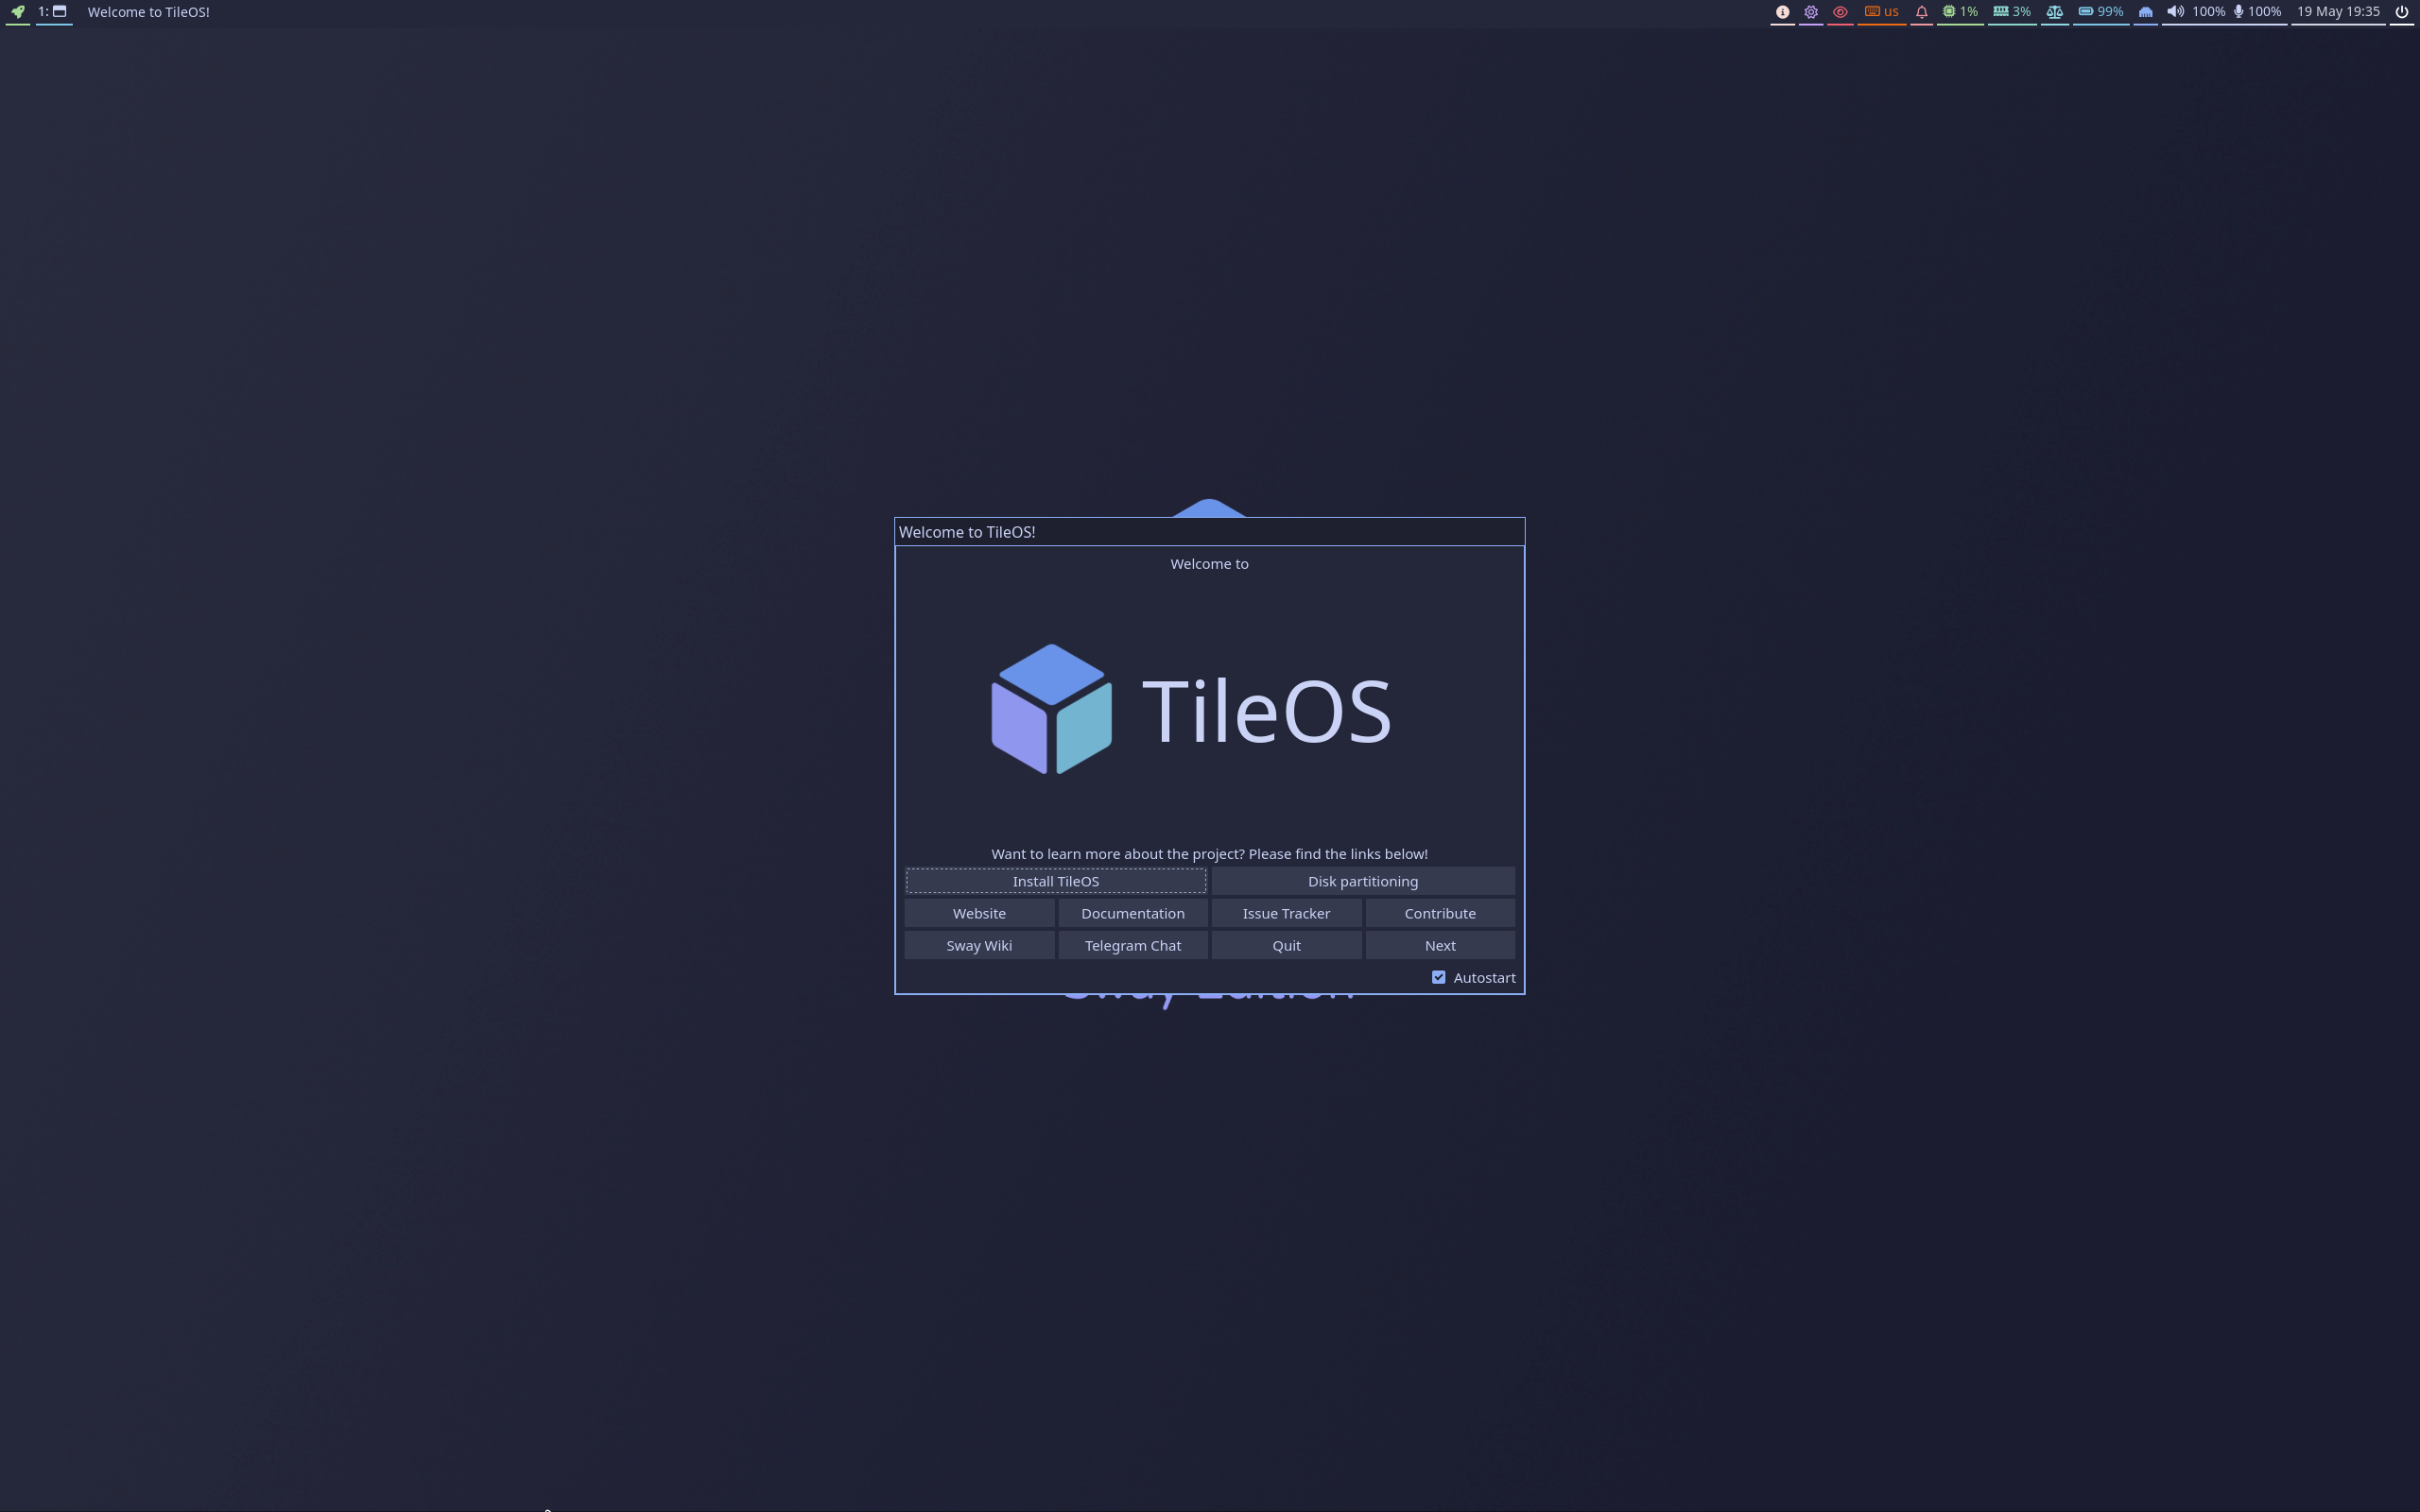Uncheck the Autostart checkbox
The width and height of the screenshot is (2420, 1512).
click(1438, 977)
